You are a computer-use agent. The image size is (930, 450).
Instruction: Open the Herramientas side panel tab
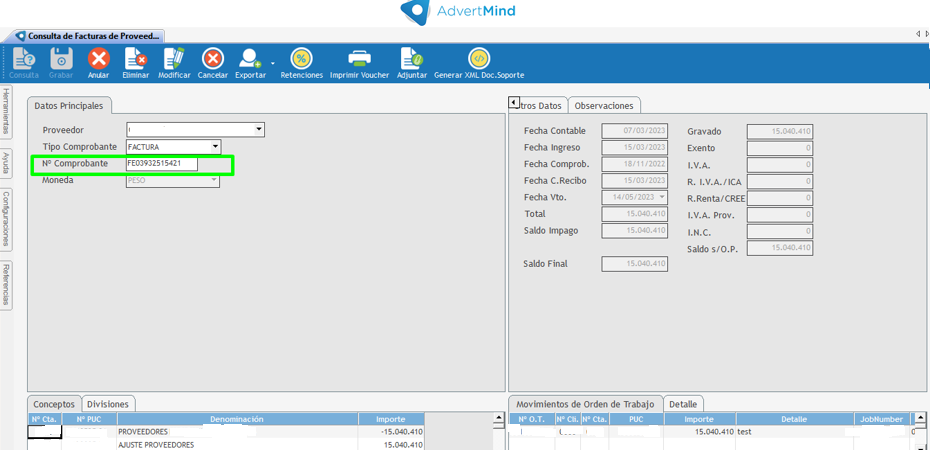tap(6, 111)
